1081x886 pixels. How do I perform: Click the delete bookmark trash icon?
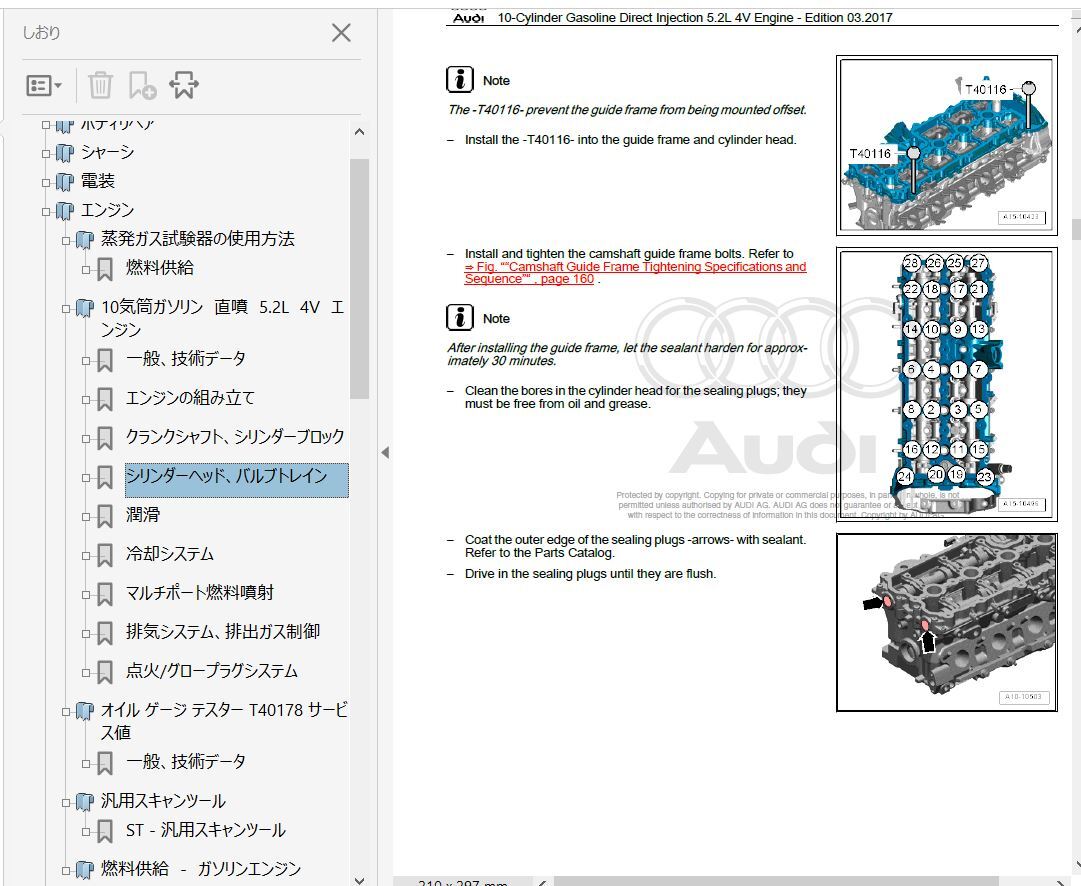[100, 85]
